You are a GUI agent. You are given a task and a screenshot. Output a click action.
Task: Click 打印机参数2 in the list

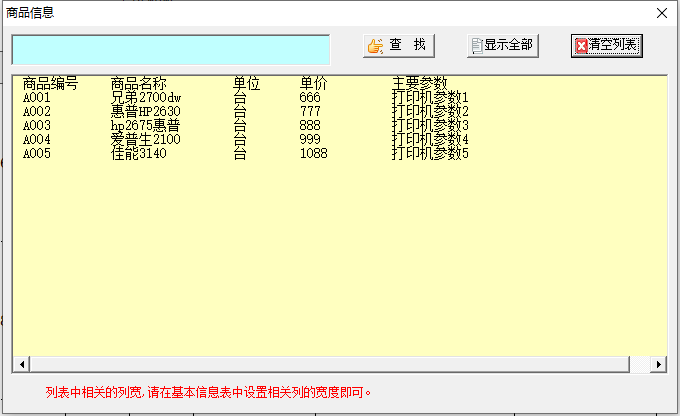tap(430, 111)
